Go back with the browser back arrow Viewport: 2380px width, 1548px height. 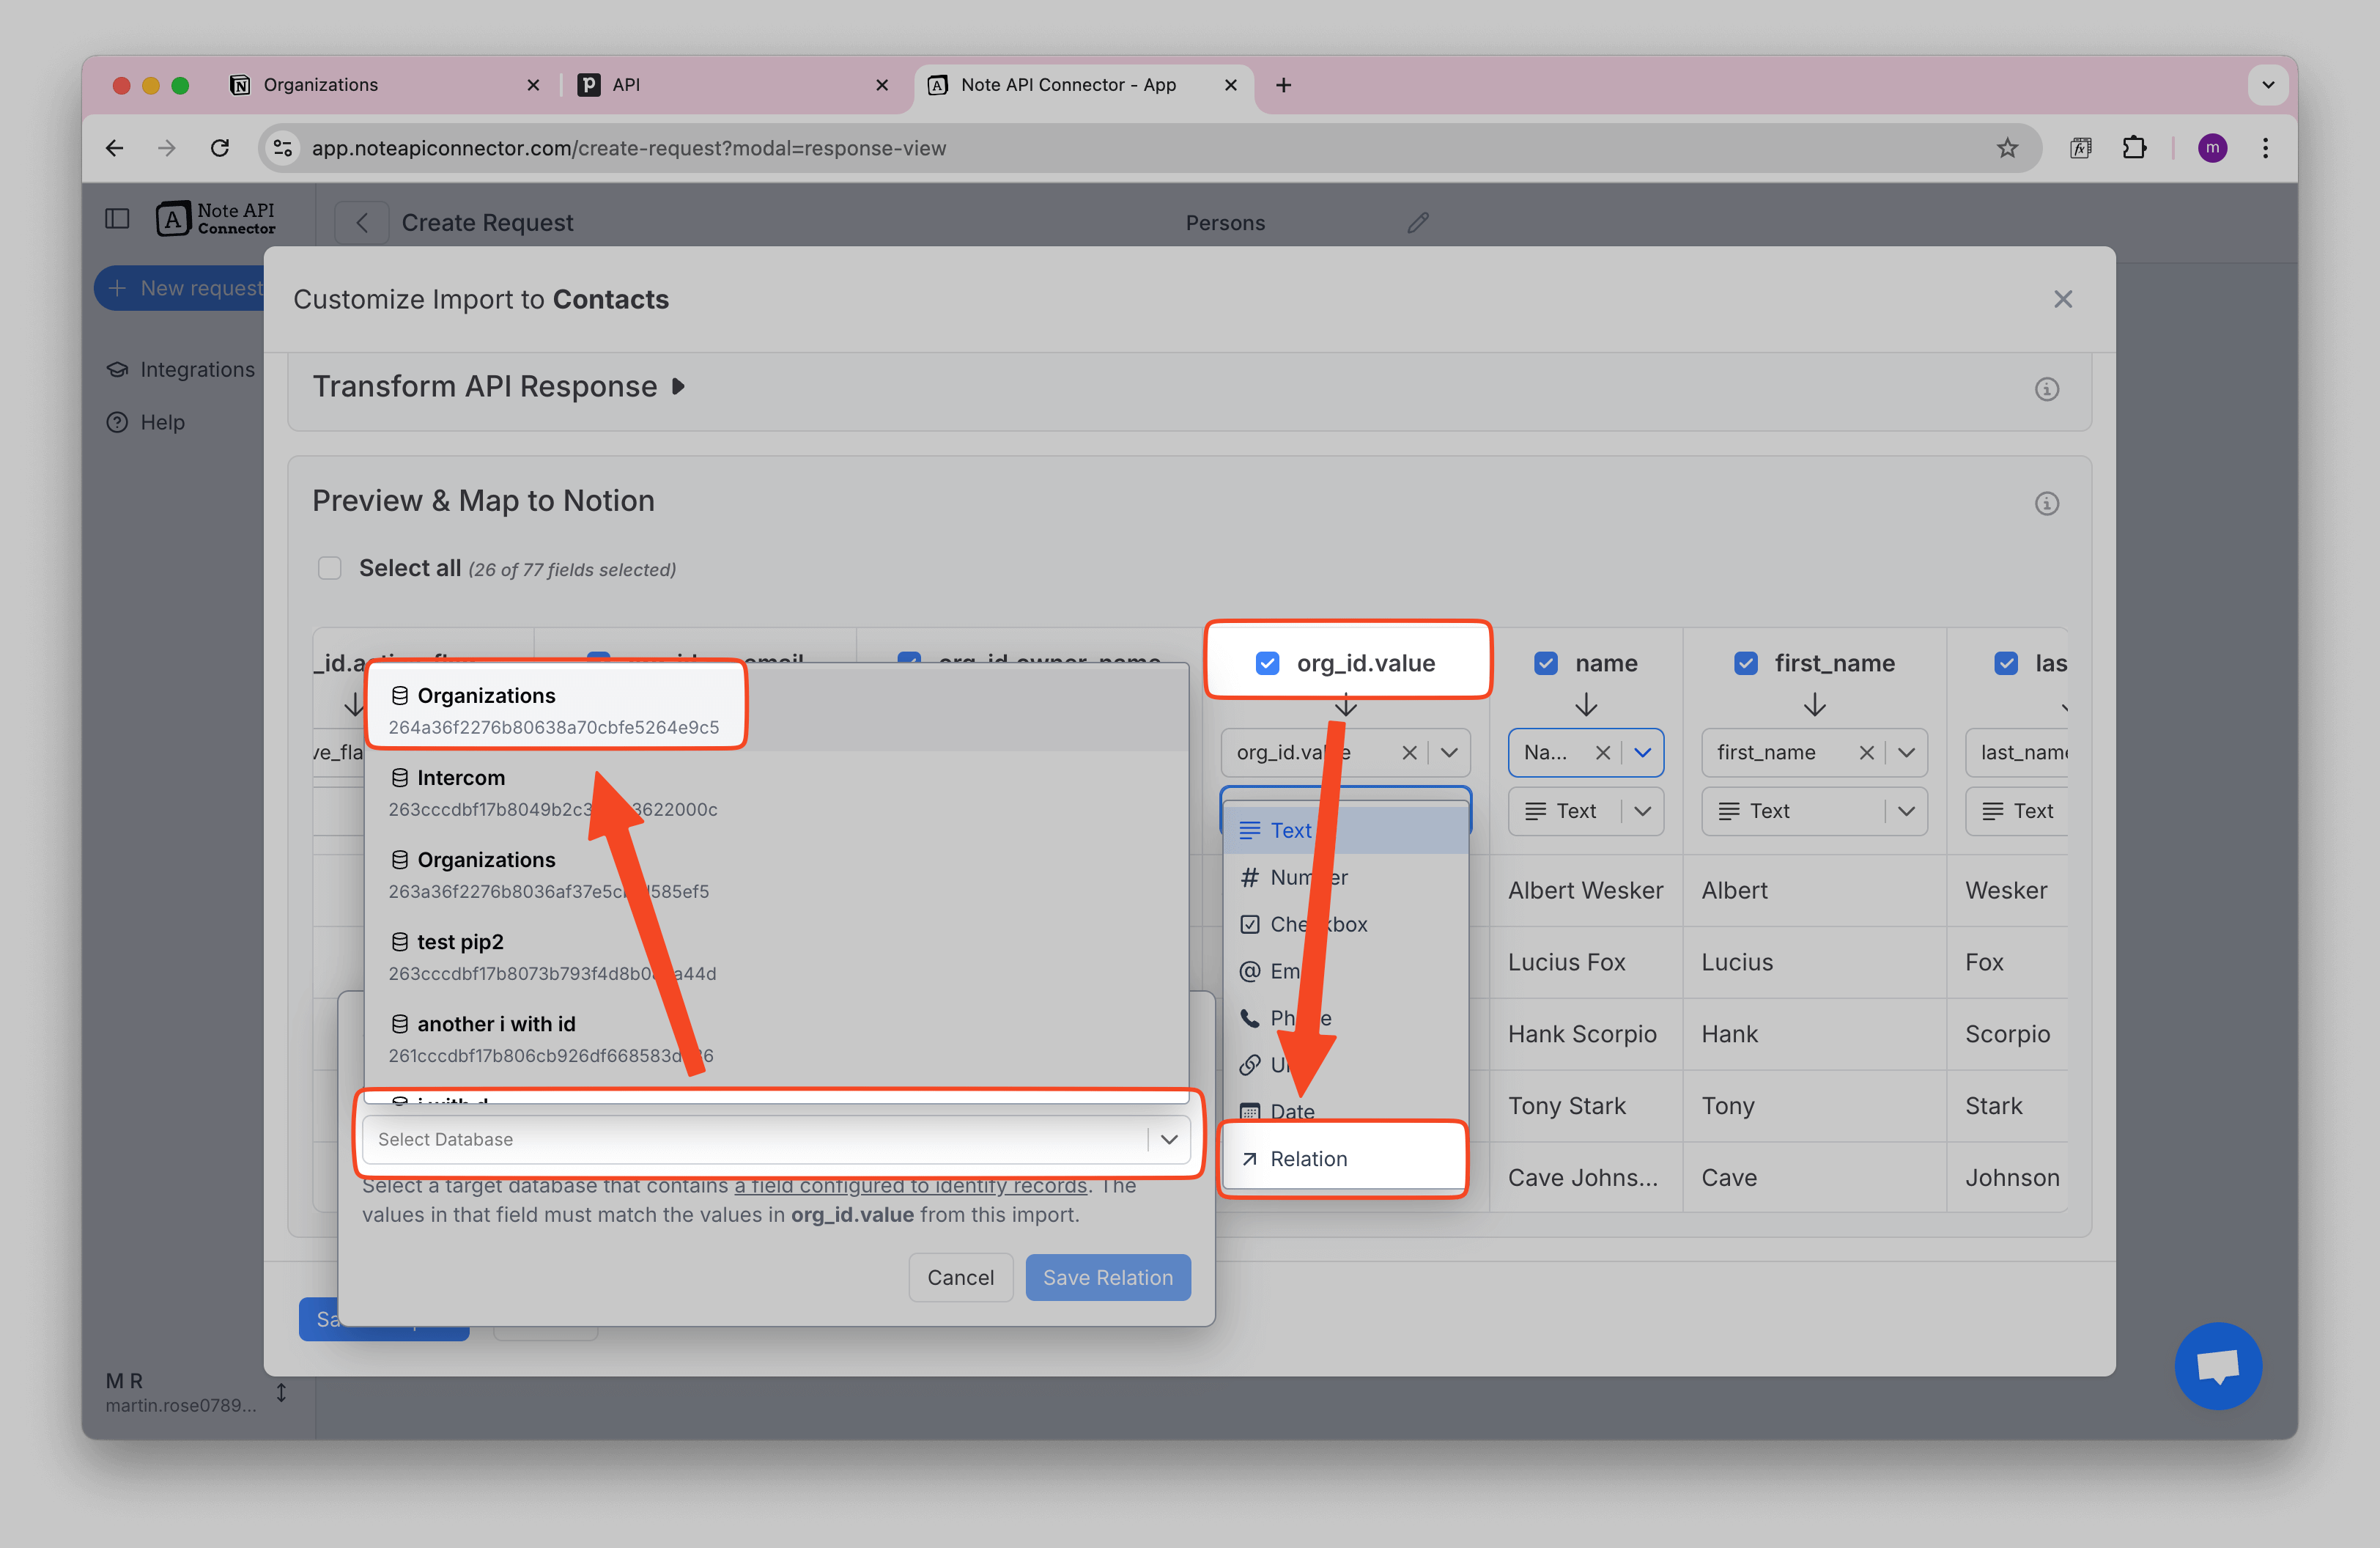click(115, 148)
